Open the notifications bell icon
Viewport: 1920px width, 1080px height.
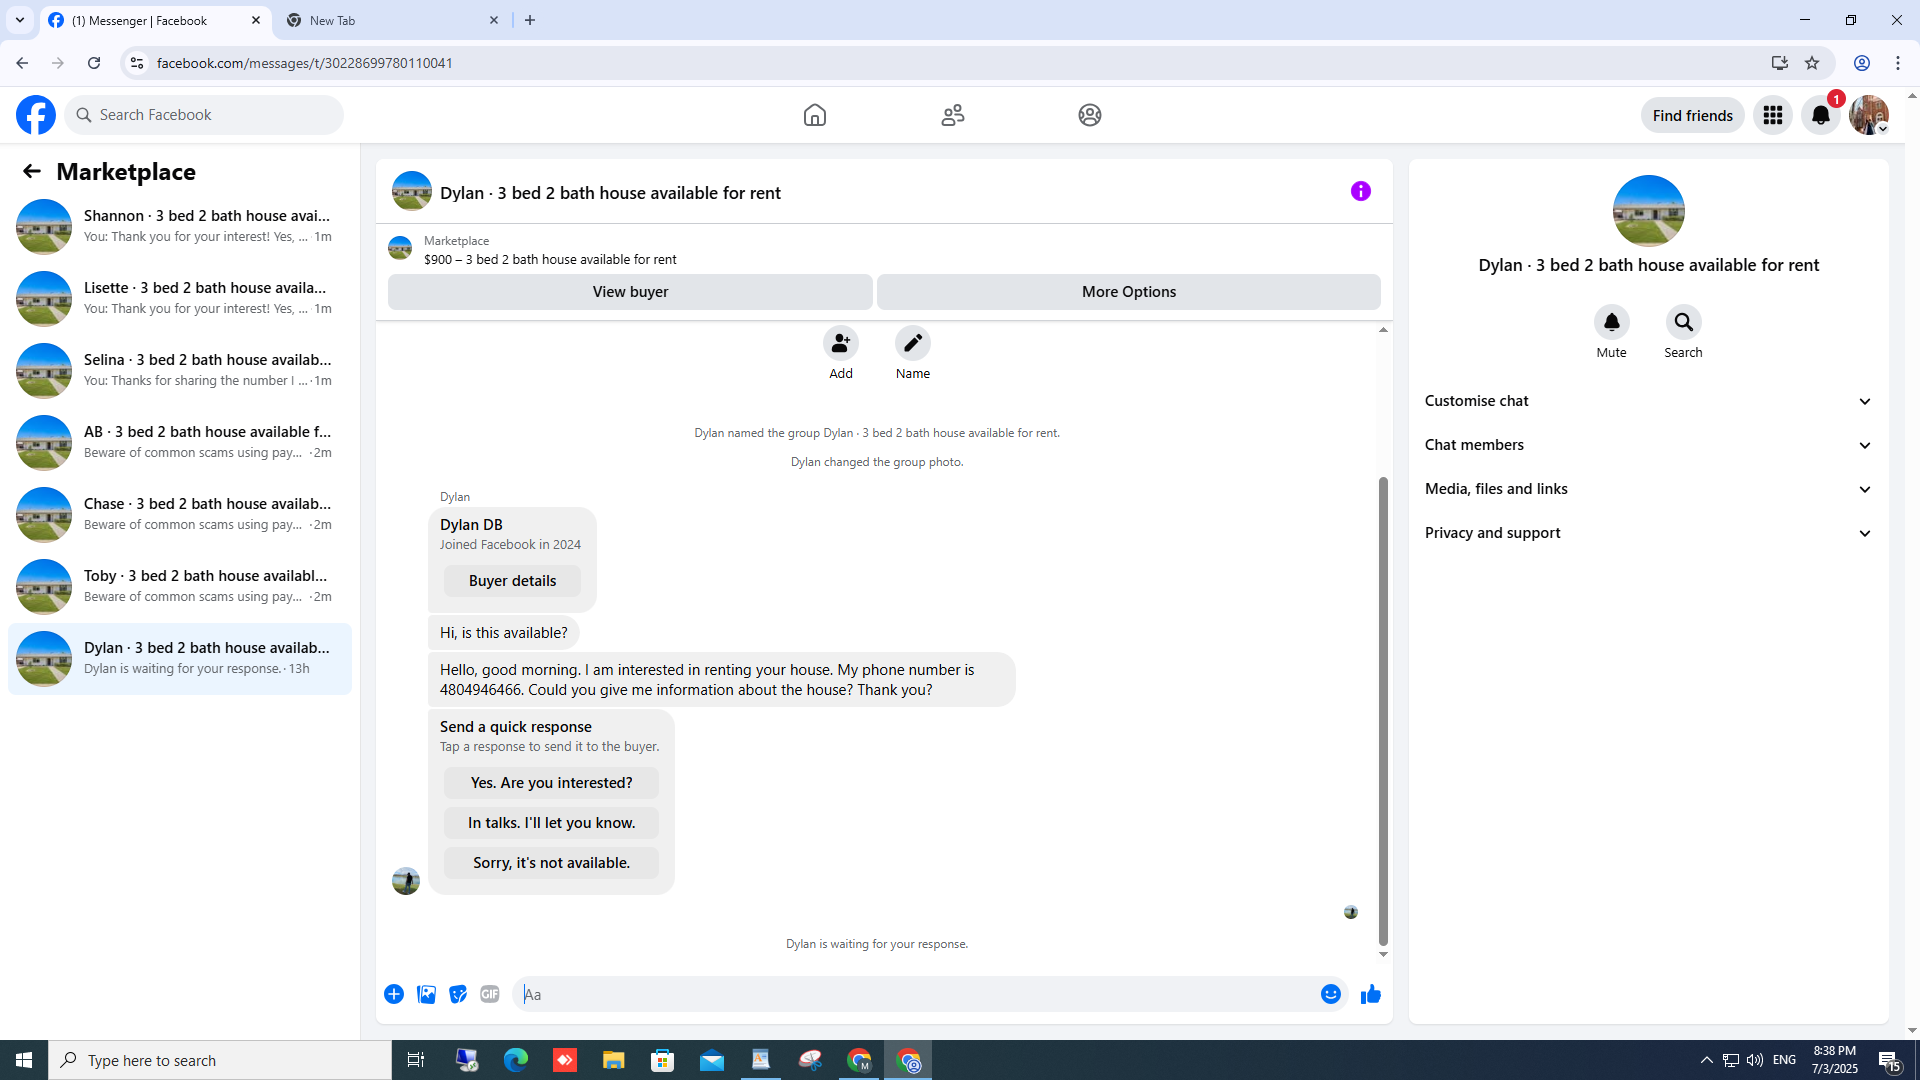tap(1820, 115)
